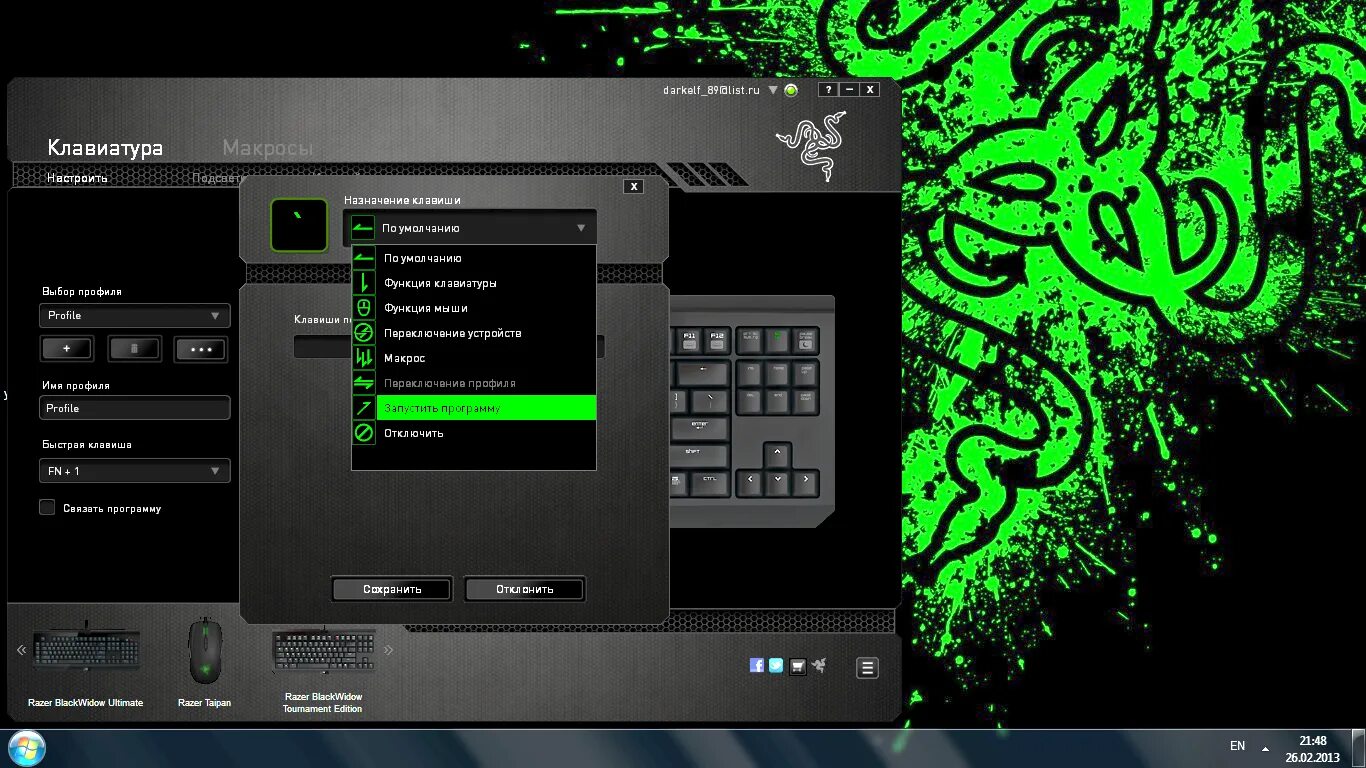Click the 'Имя профиля' text field
The width and height of the screenshot is (1366, 768).
tap(135, 408)
